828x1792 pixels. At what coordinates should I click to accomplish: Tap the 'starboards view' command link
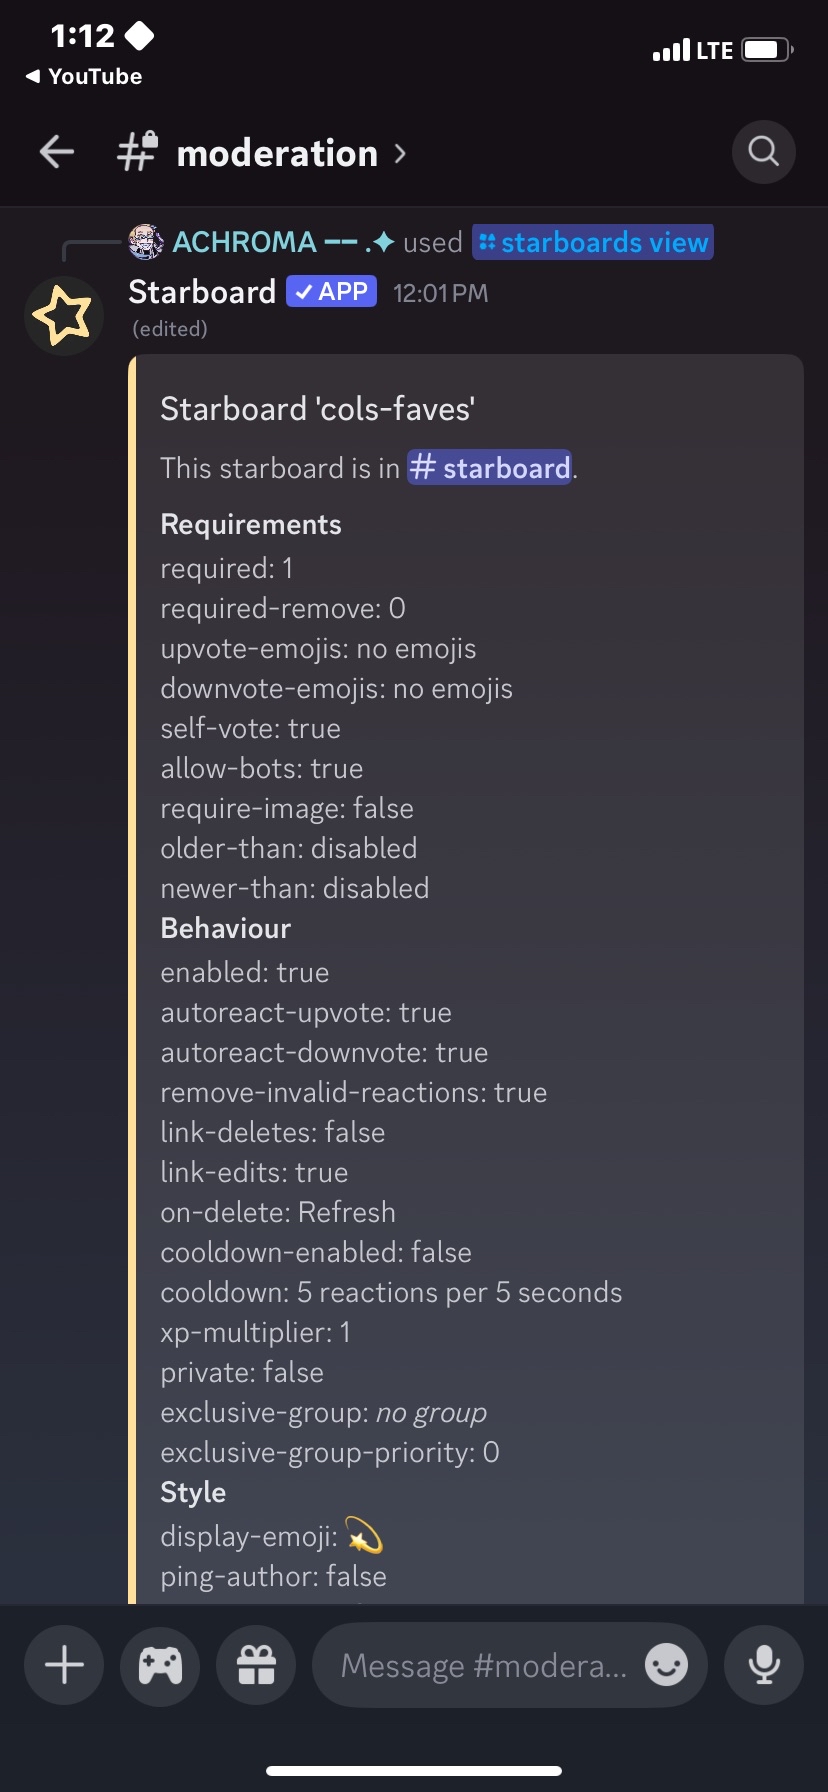tap(593, 242)
